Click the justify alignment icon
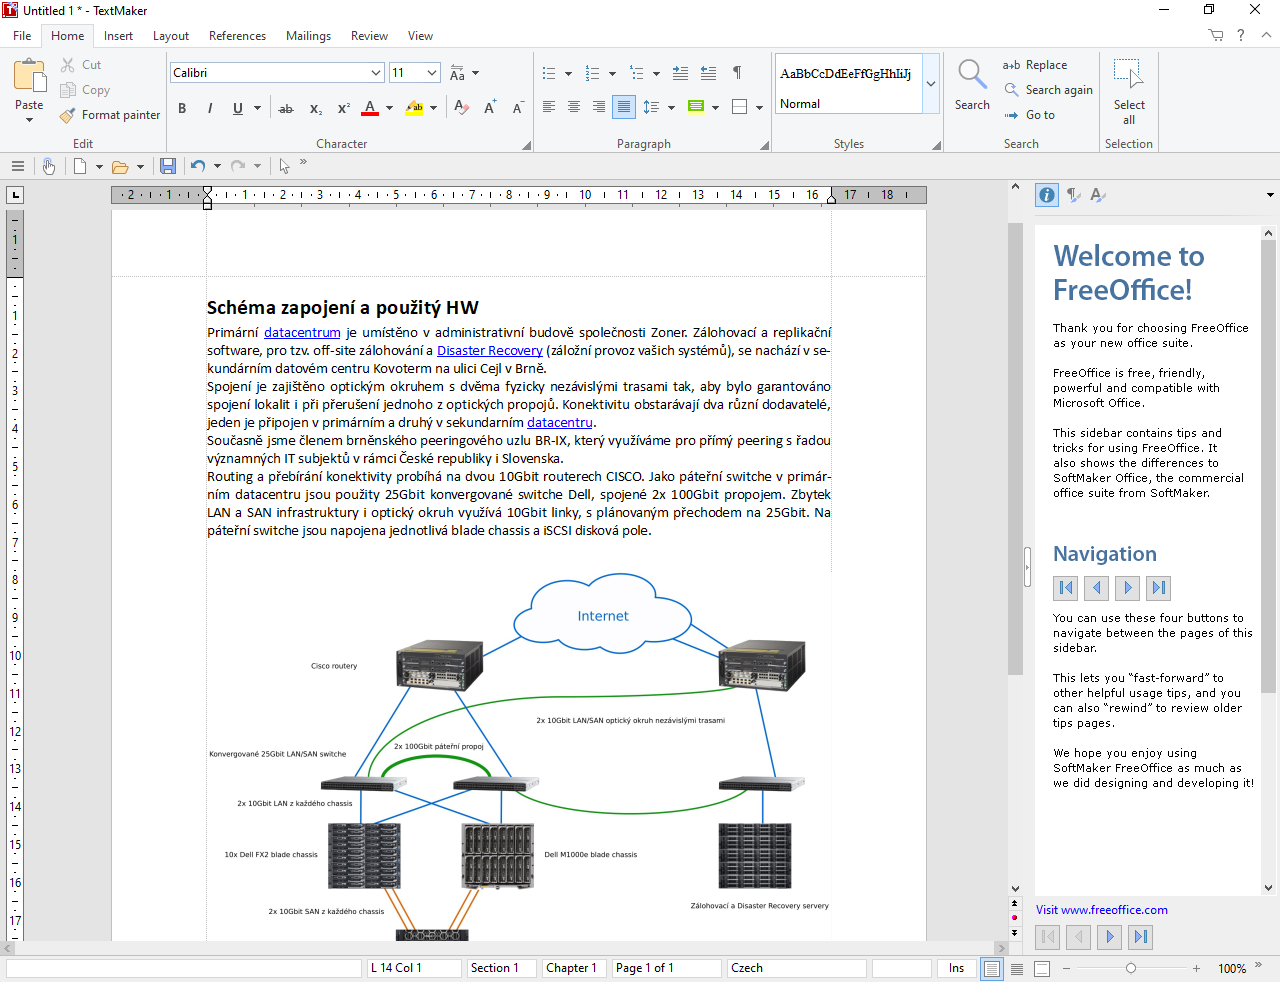The image size is (1280, 982). pos(623,107)
